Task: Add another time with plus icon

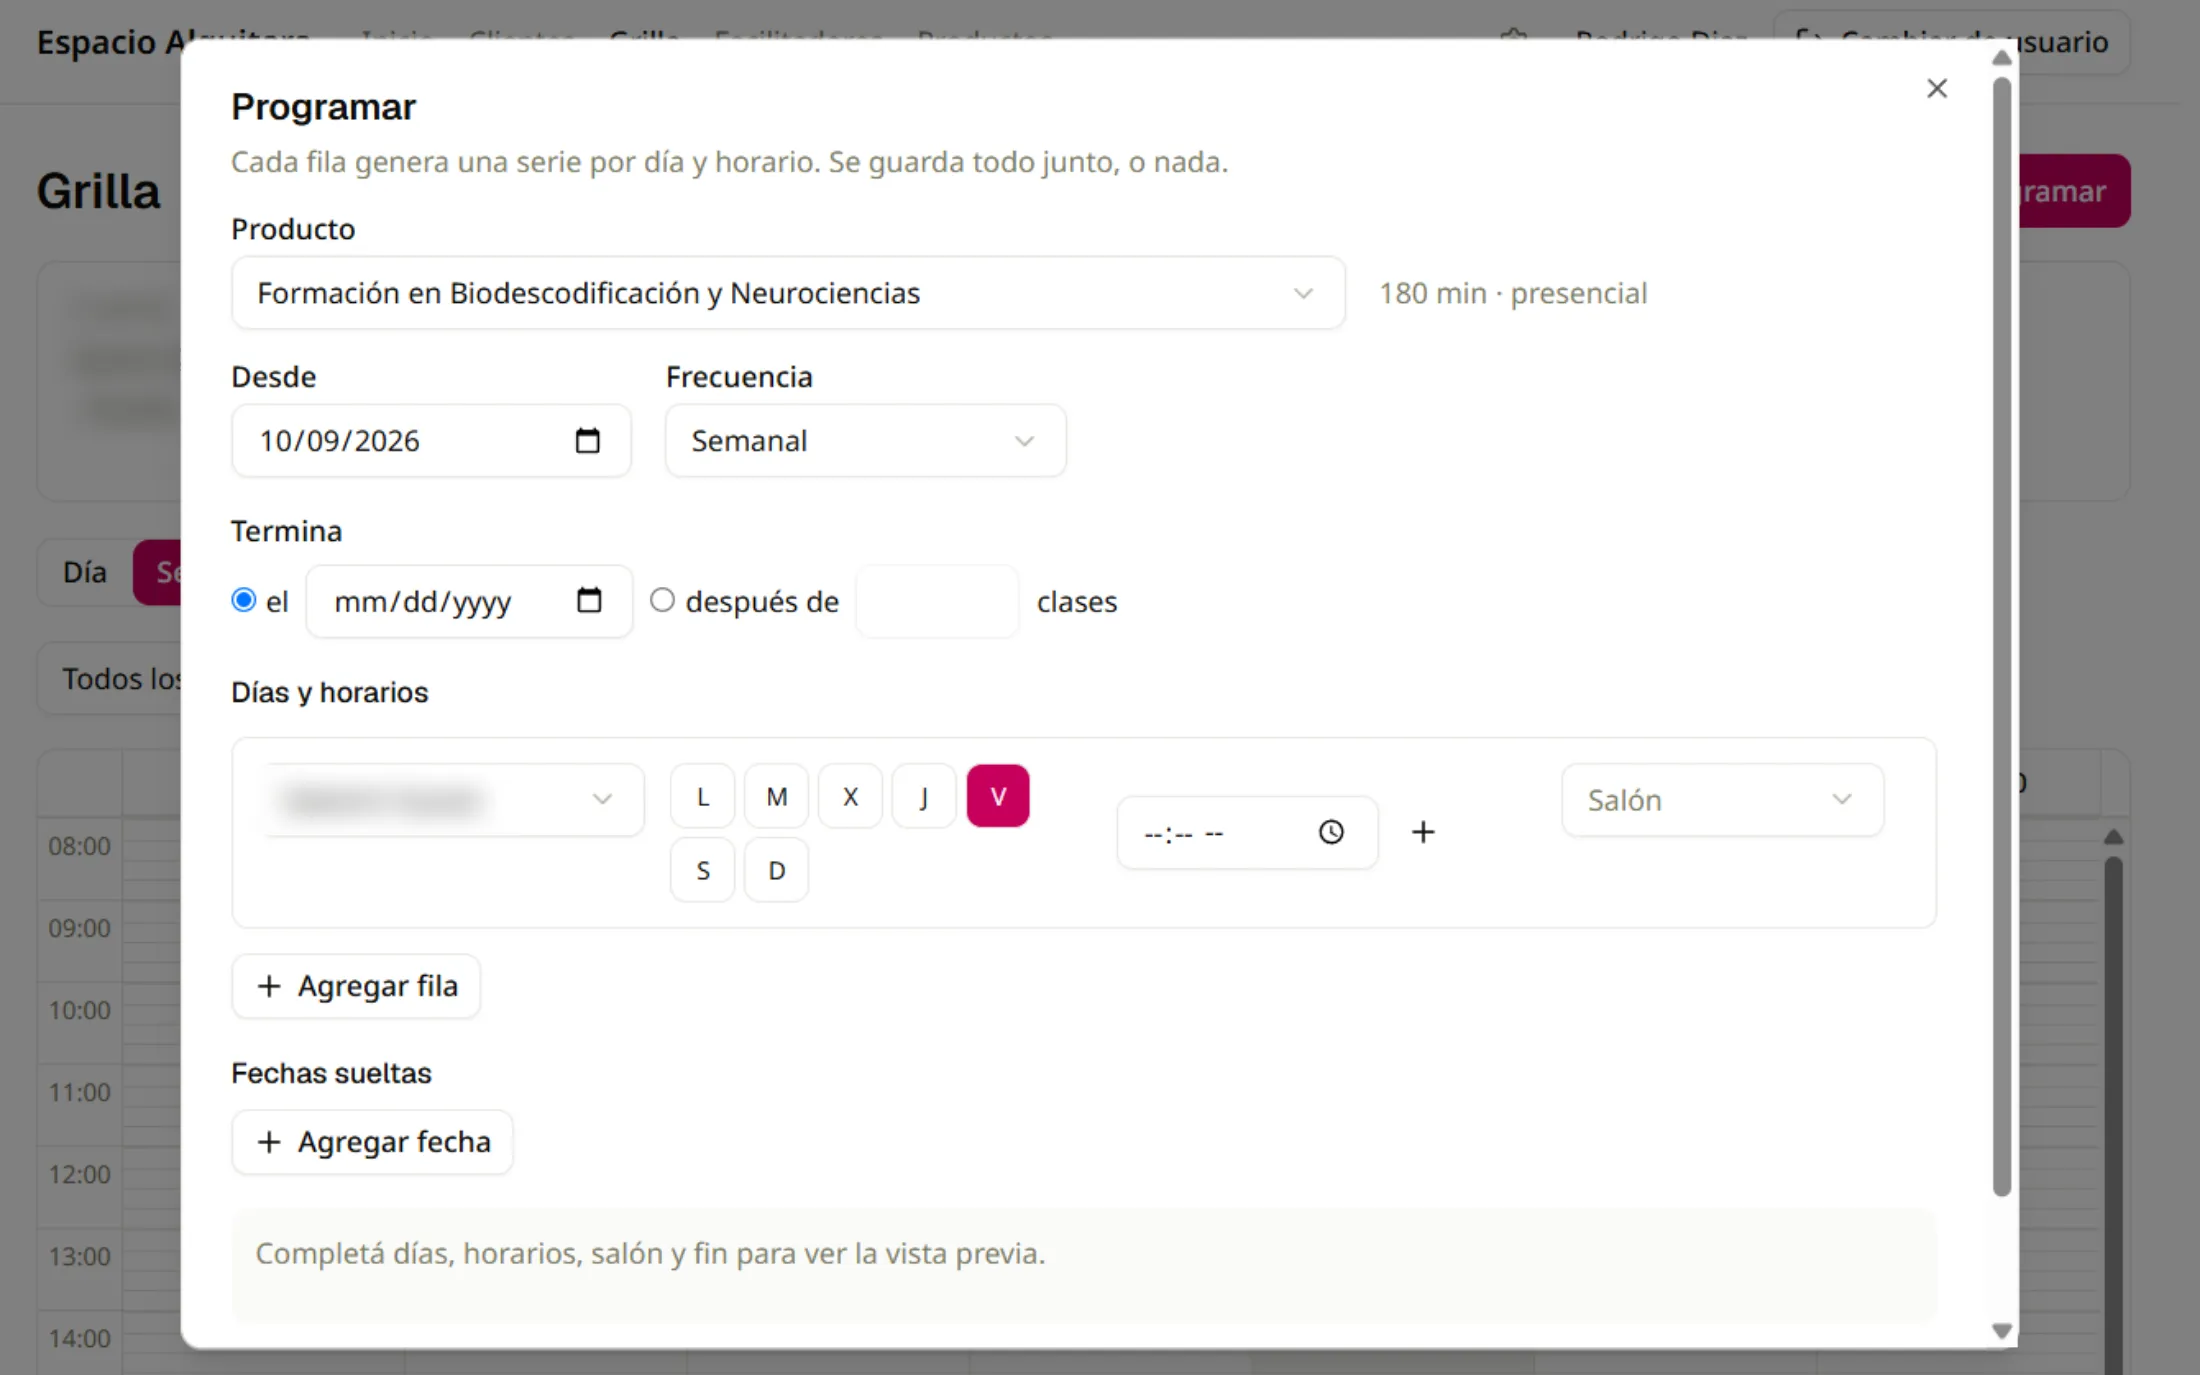Action: pos(1423,832)
